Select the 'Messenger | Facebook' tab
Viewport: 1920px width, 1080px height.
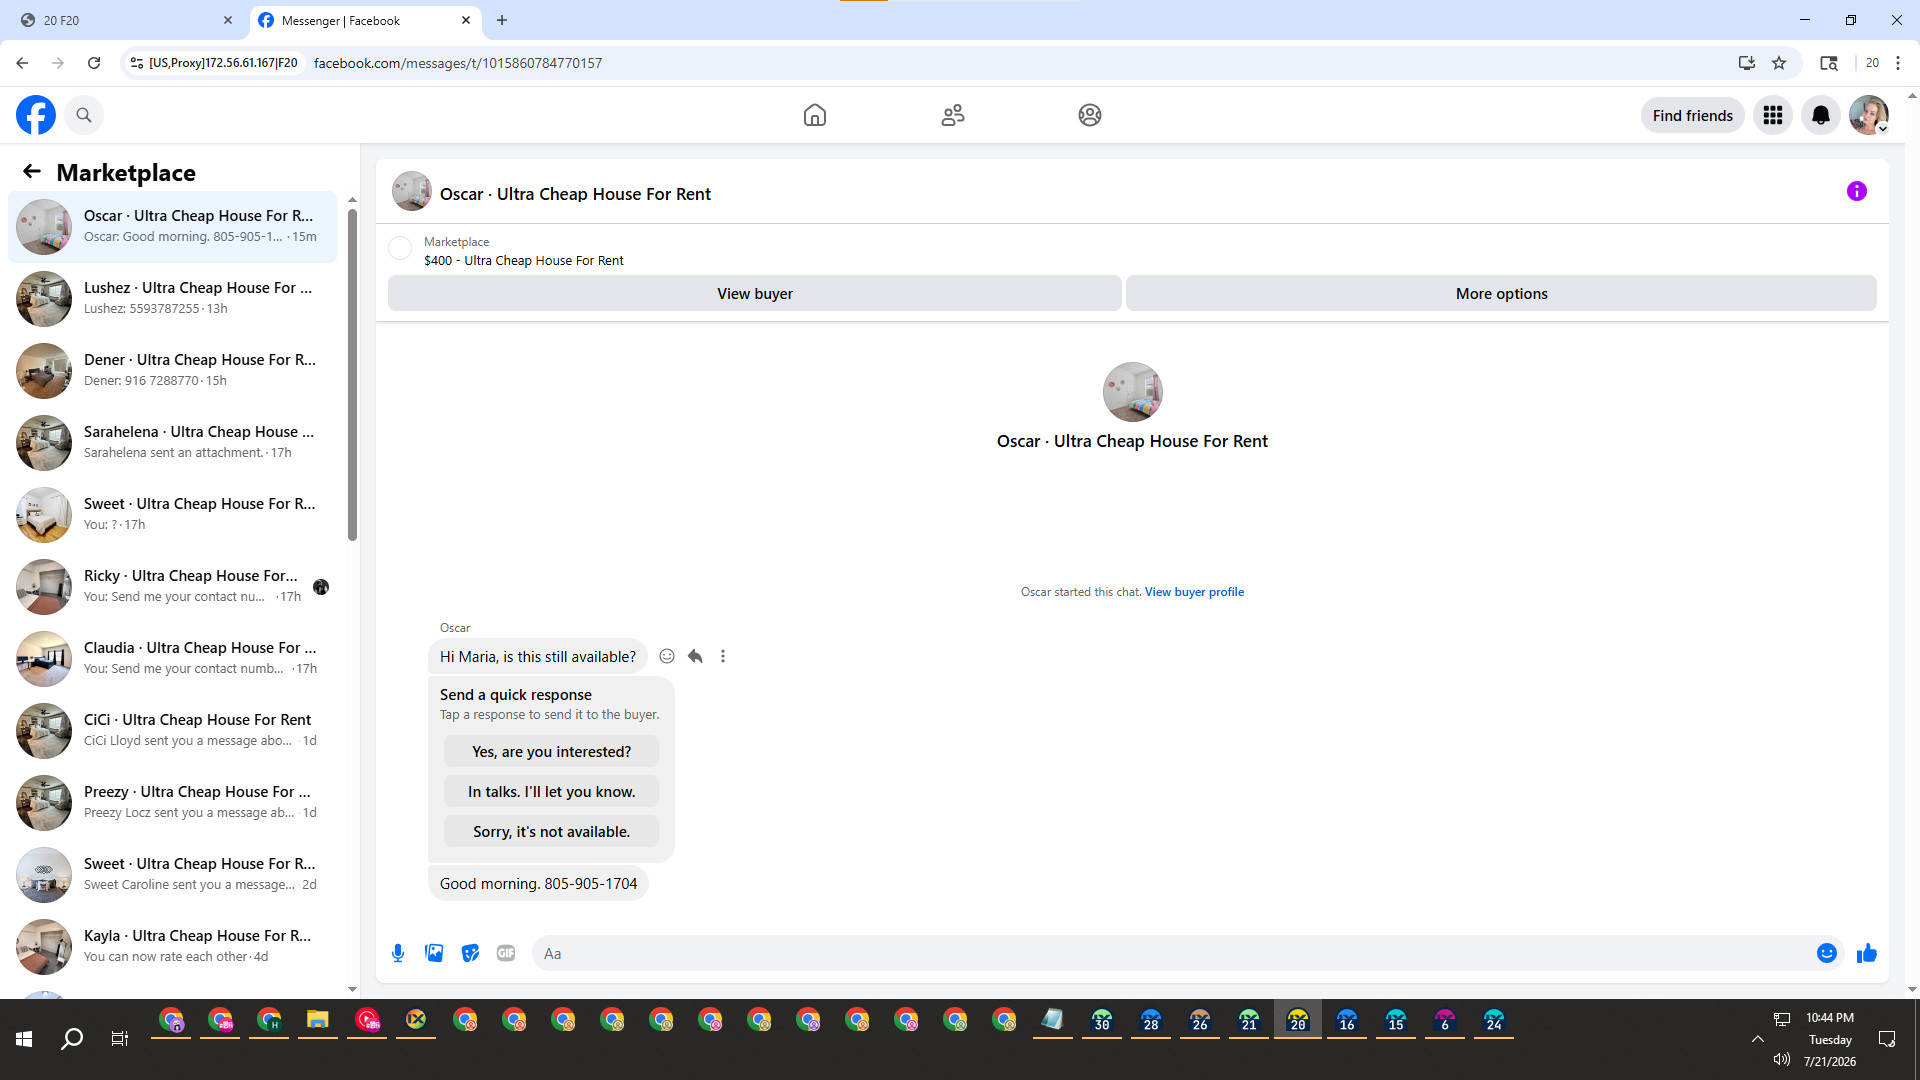365,20
